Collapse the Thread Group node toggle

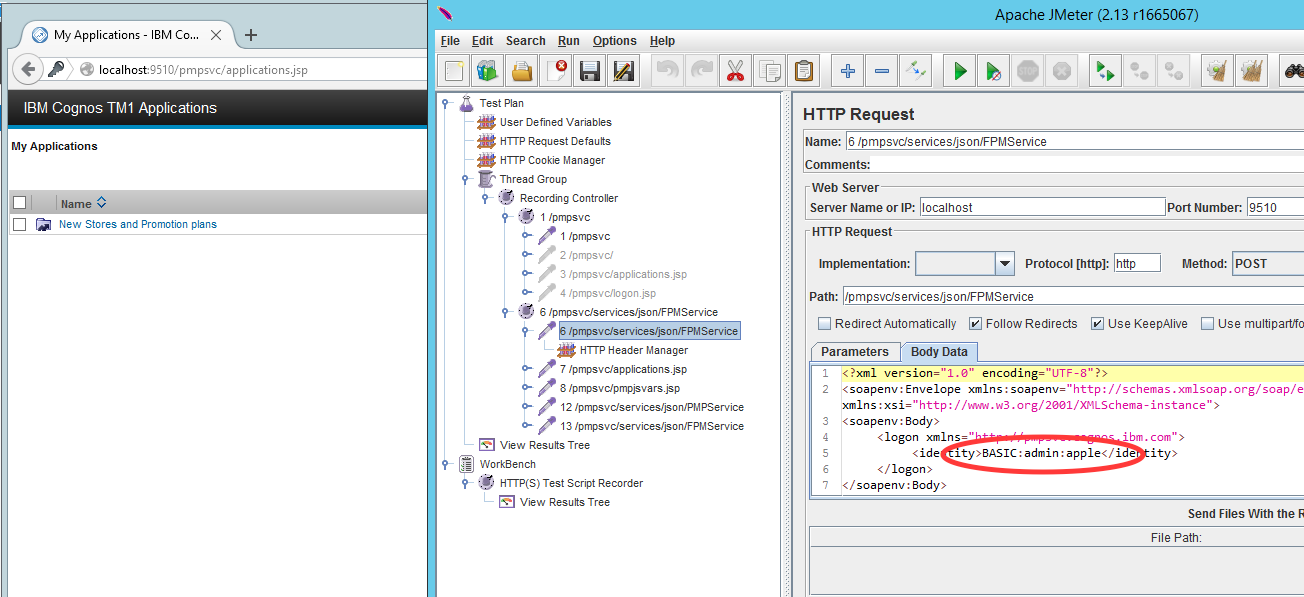[x=466, y=179]
